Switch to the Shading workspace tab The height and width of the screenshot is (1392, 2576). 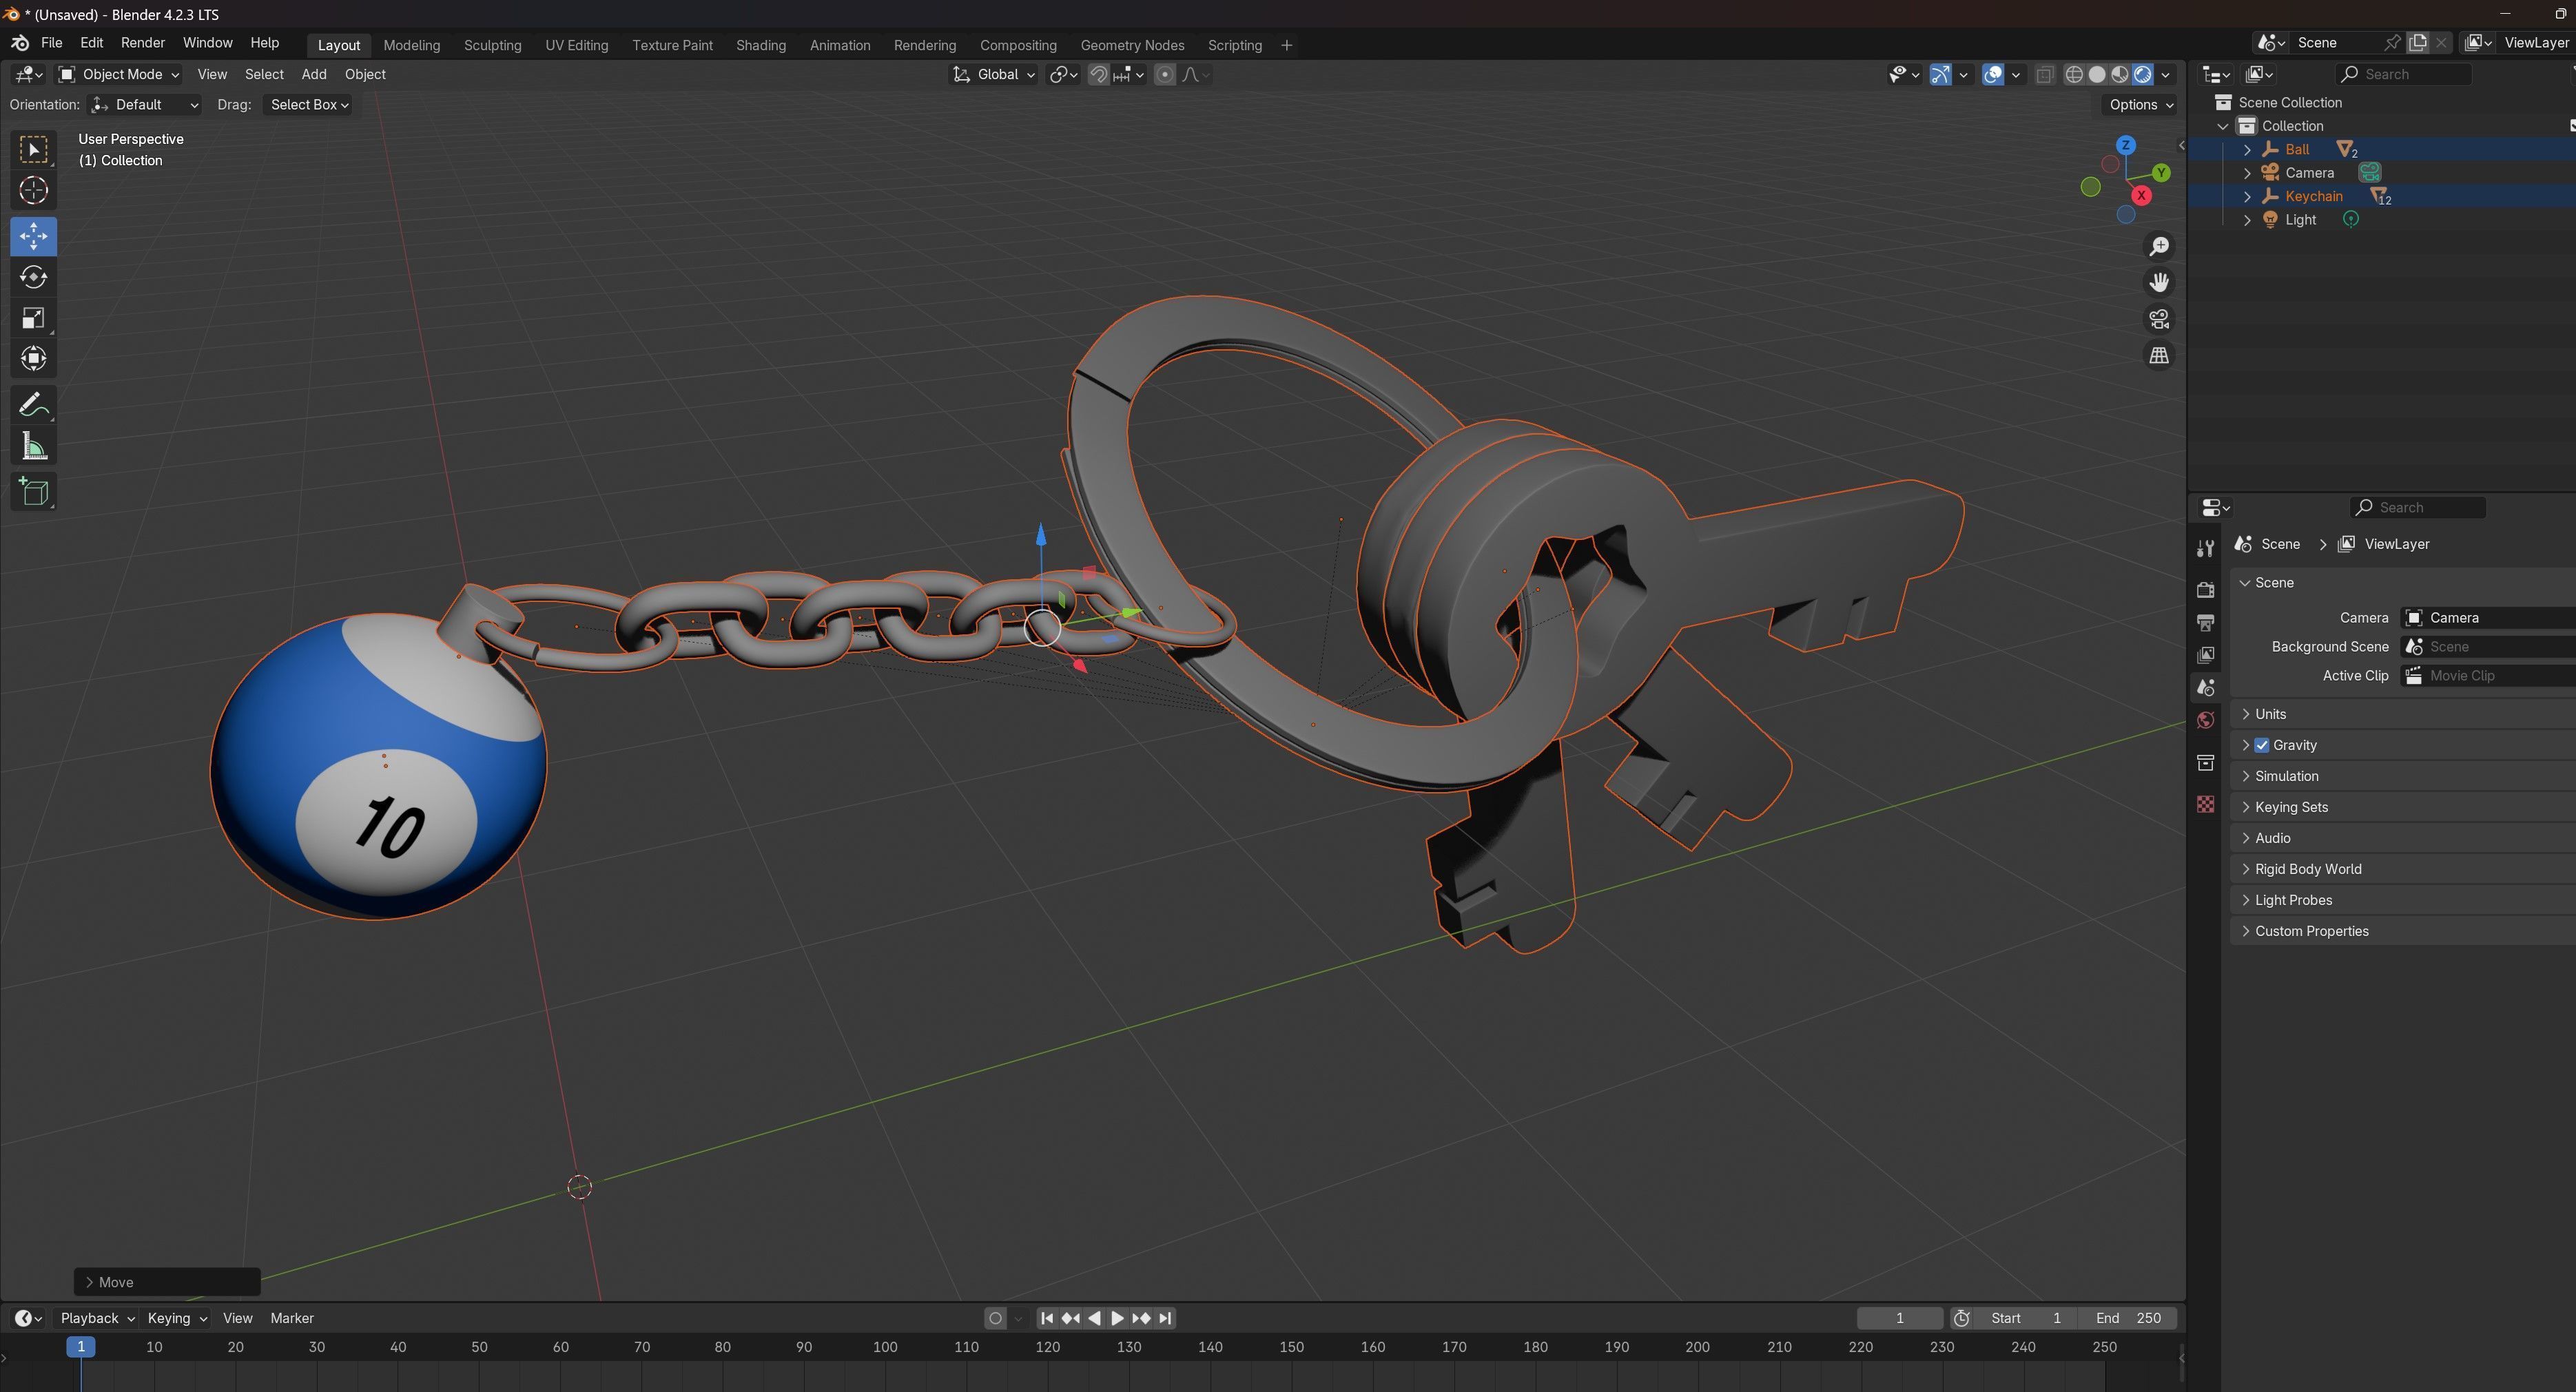[760, 45]
